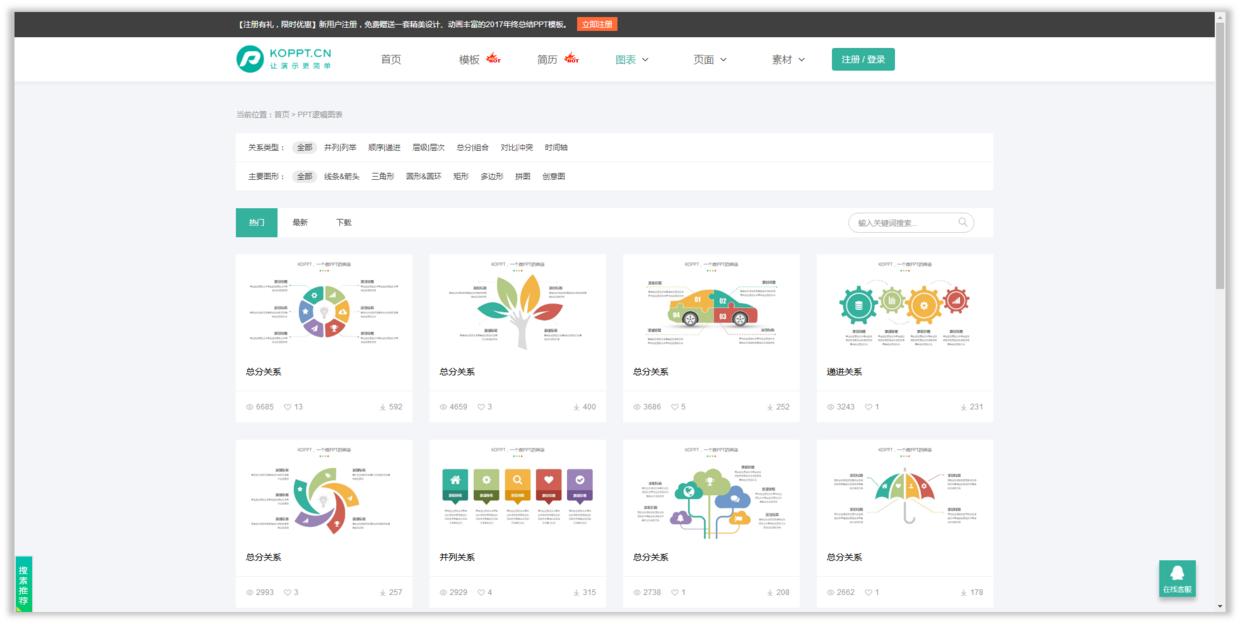This screenshot has width=1240, height=624.
Task: Filter relation type by 并列|列举
Action: [x=340, y=147]
